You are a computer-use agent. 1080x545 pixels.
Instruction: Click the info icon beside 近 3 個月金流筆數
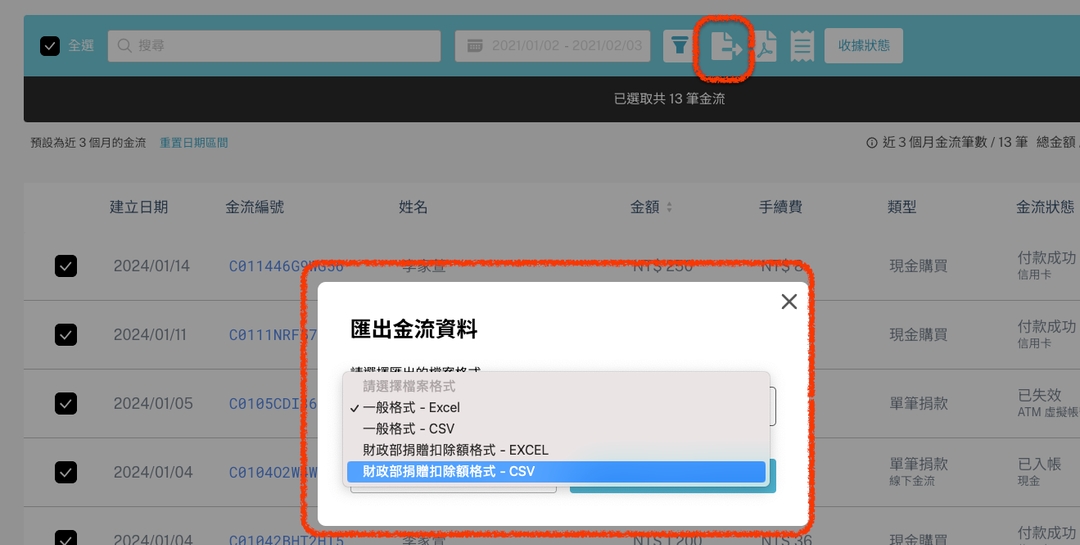[x=871, y=143]
